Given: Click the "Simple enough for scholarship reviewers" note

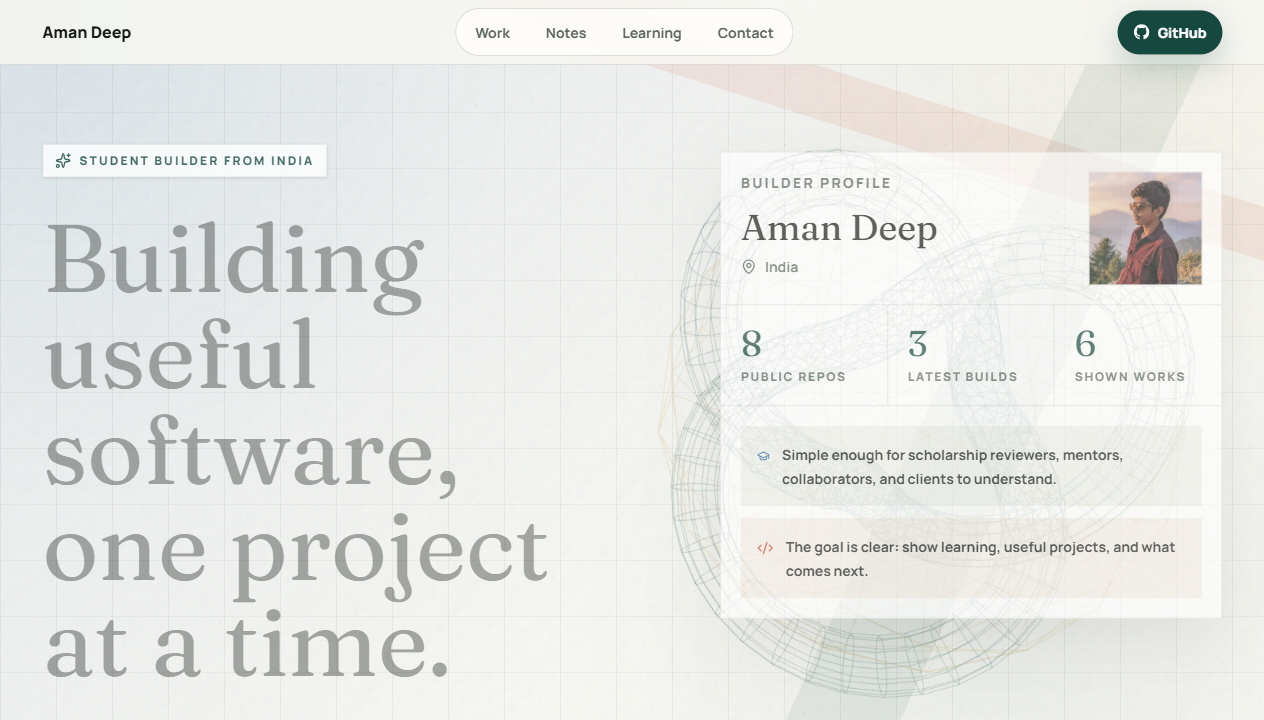Looking at the screenshot, I should [971, 466].
